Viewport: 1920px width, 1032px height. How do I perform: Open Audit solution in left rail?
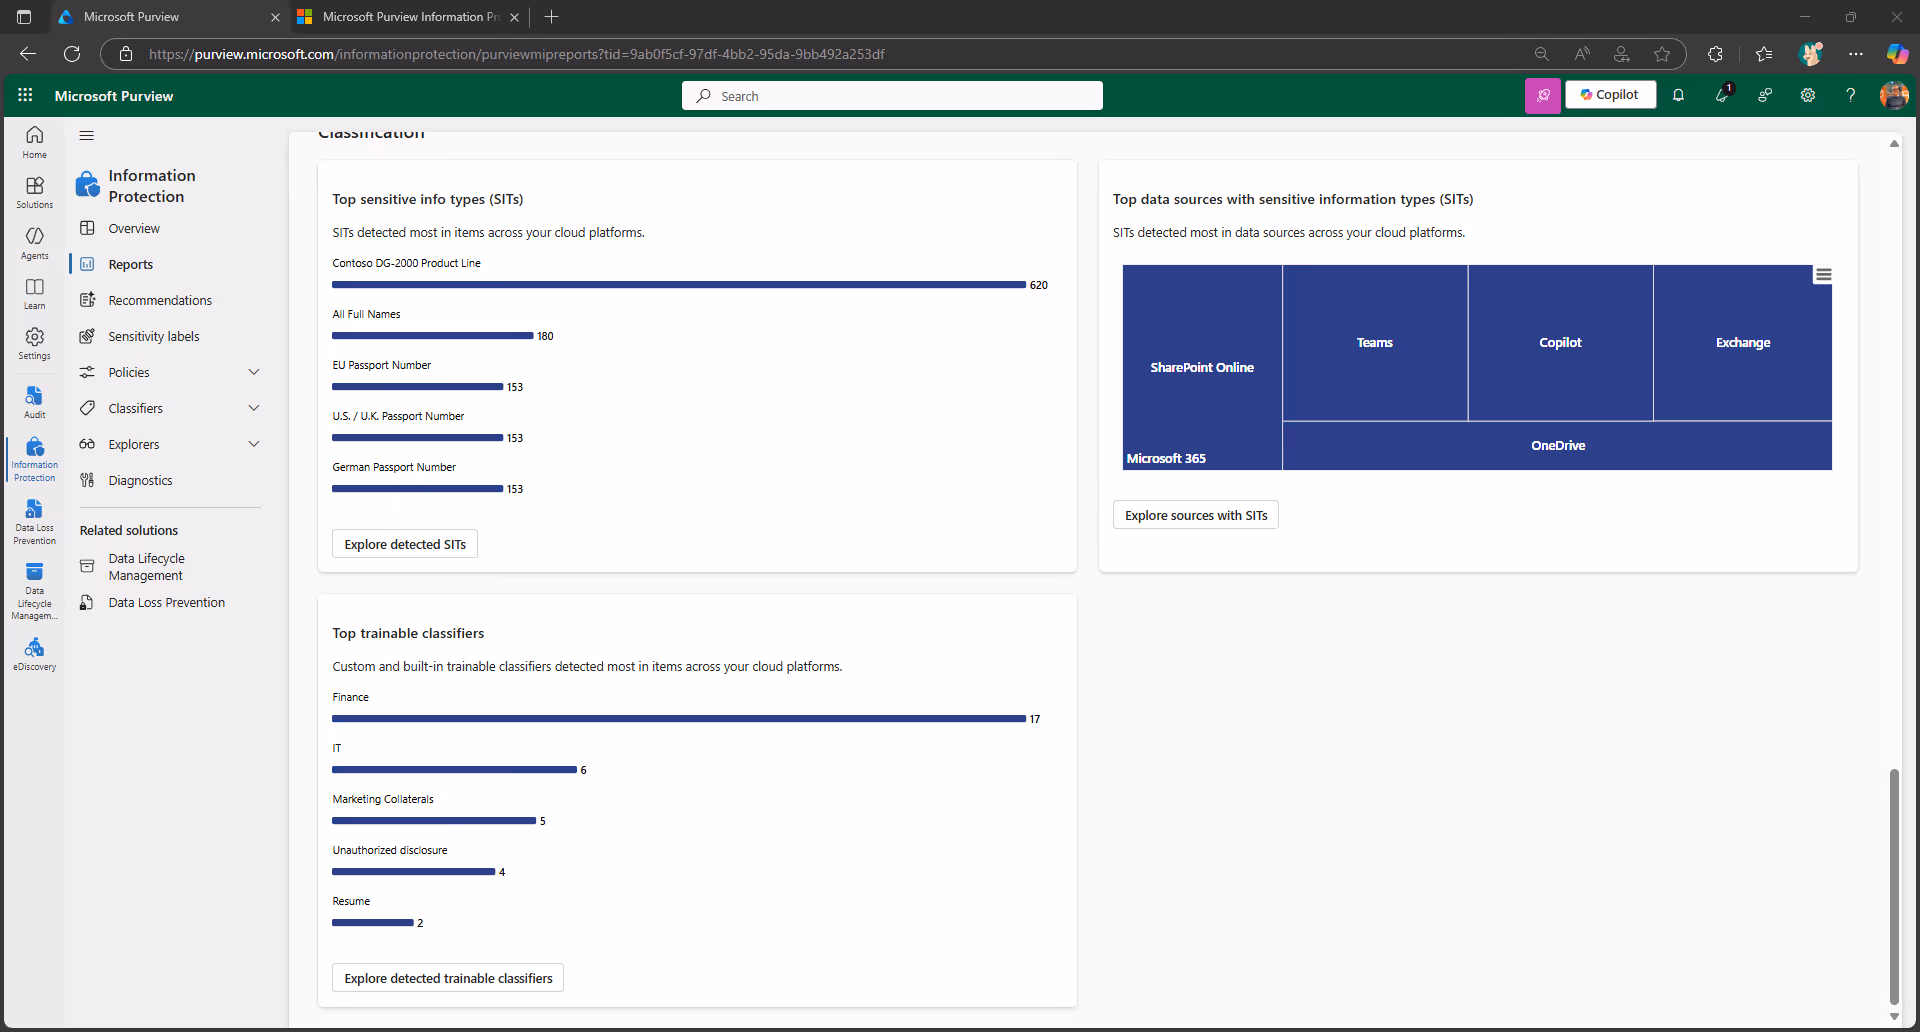click(35, 402)
